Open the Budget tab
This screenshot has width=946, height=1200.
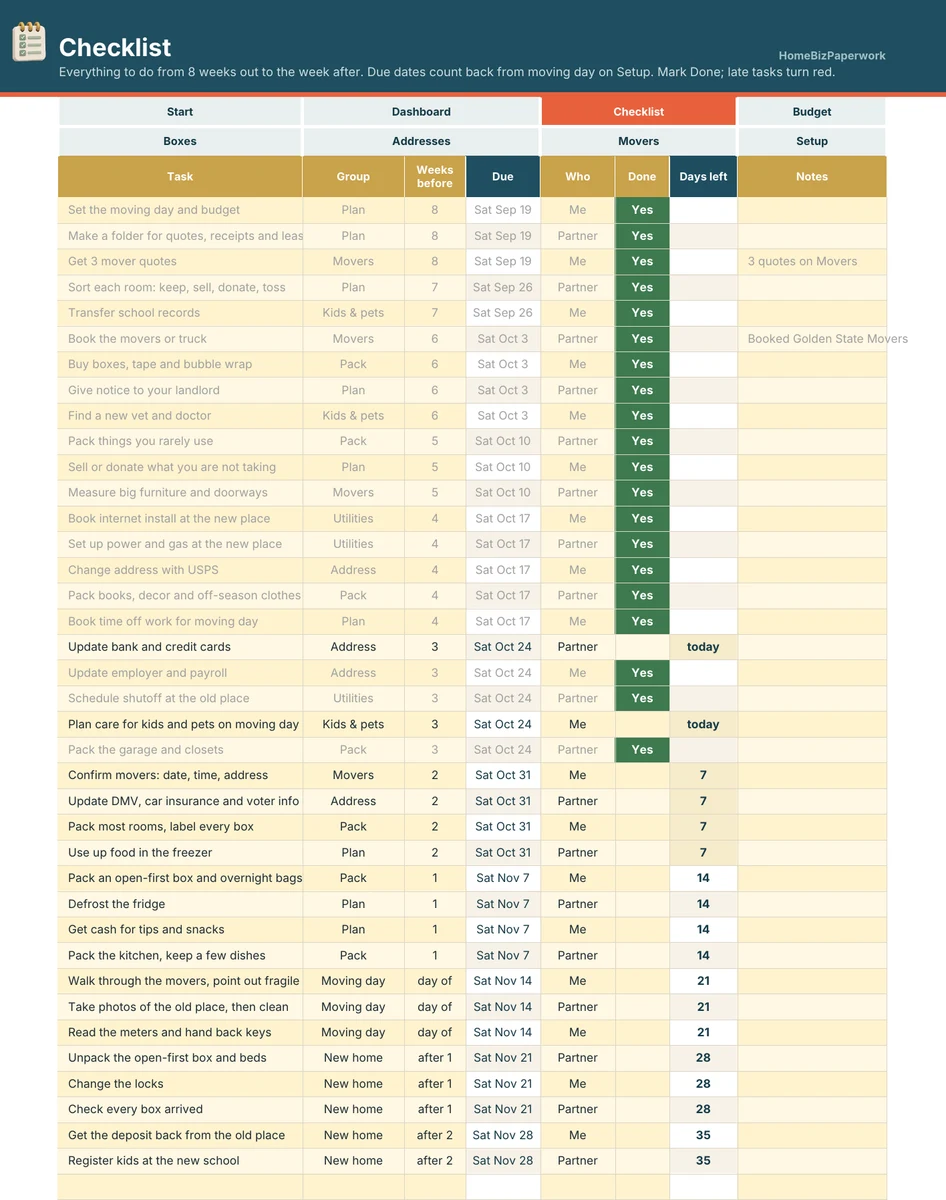pos(812,112)
